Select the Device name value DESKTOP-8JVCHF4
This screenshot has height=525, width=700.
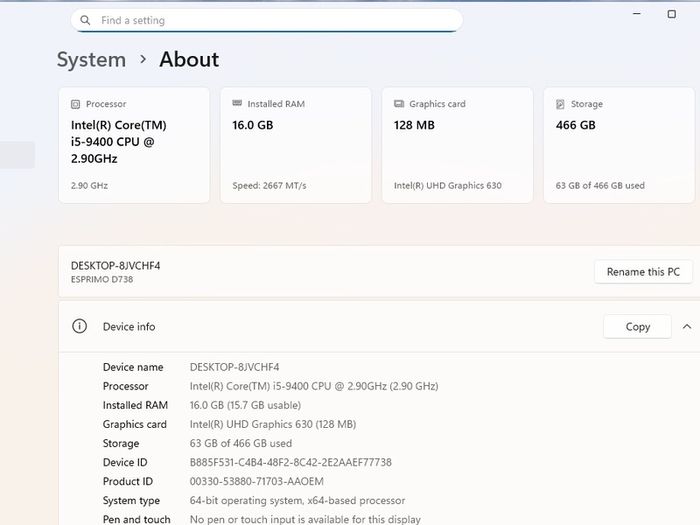234,367
